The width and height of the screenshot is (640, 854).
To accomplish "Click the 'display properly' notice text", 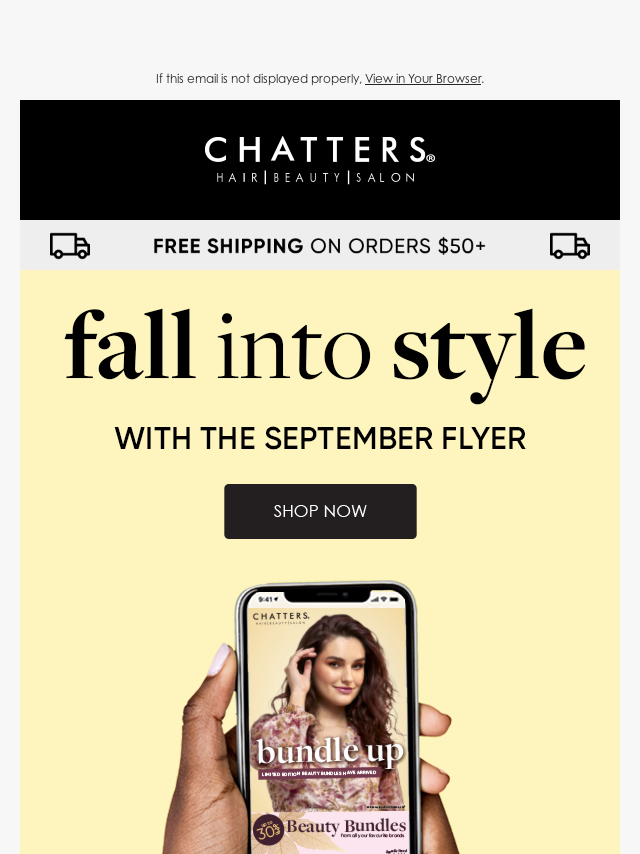I will coord(259,78).
